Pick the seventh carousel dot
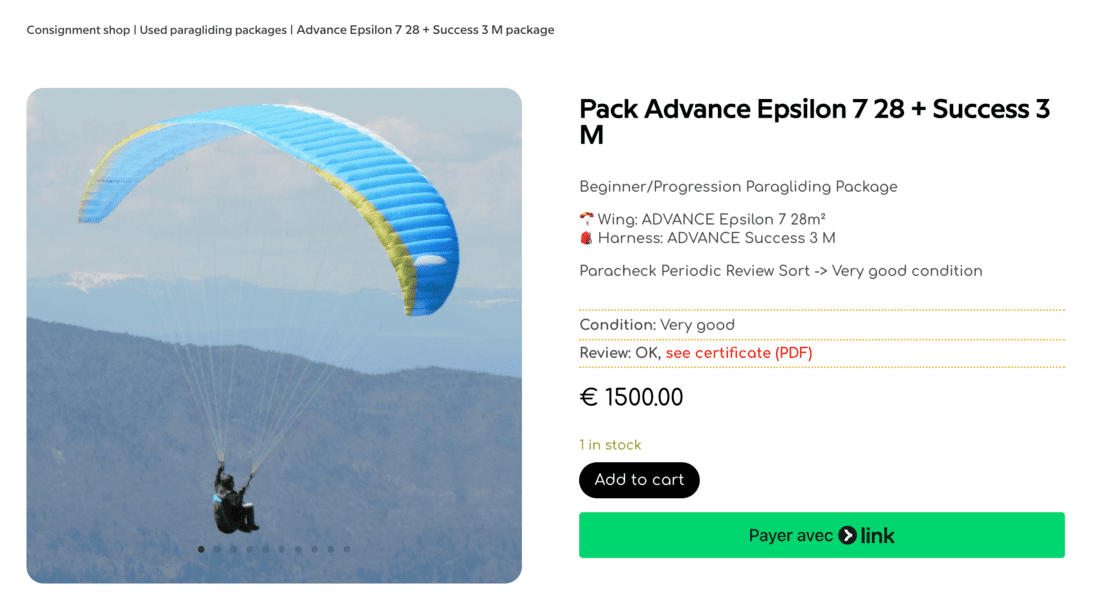Screen dimensions: 1100x610 click(x=298, y=549)
